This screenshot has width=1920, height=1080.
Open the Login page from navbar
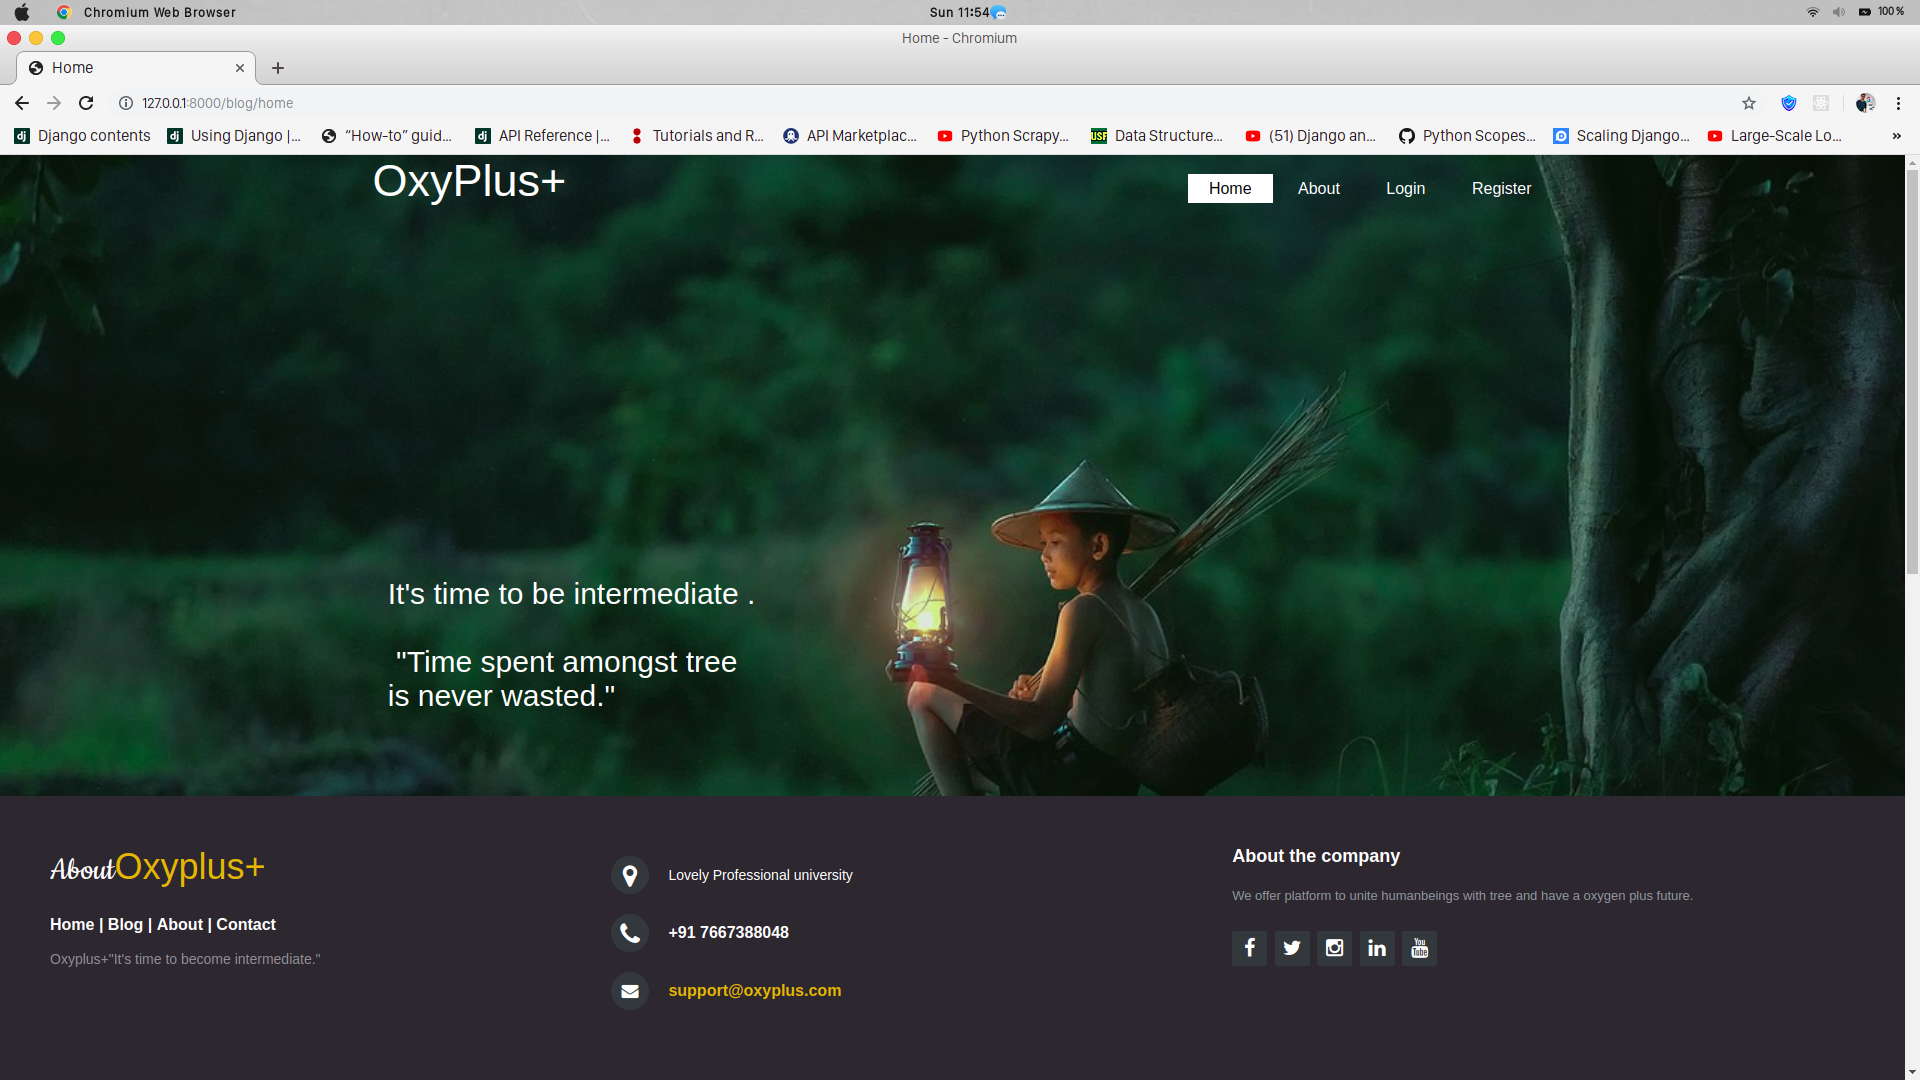pos(1405,188)
